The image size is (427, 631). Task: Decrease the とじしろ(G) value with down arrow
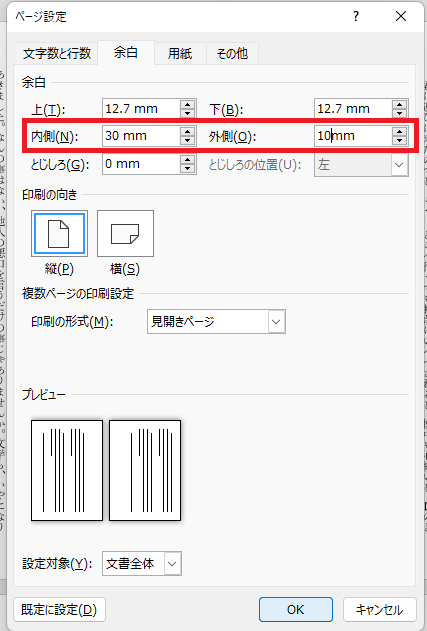pos(188,169)
